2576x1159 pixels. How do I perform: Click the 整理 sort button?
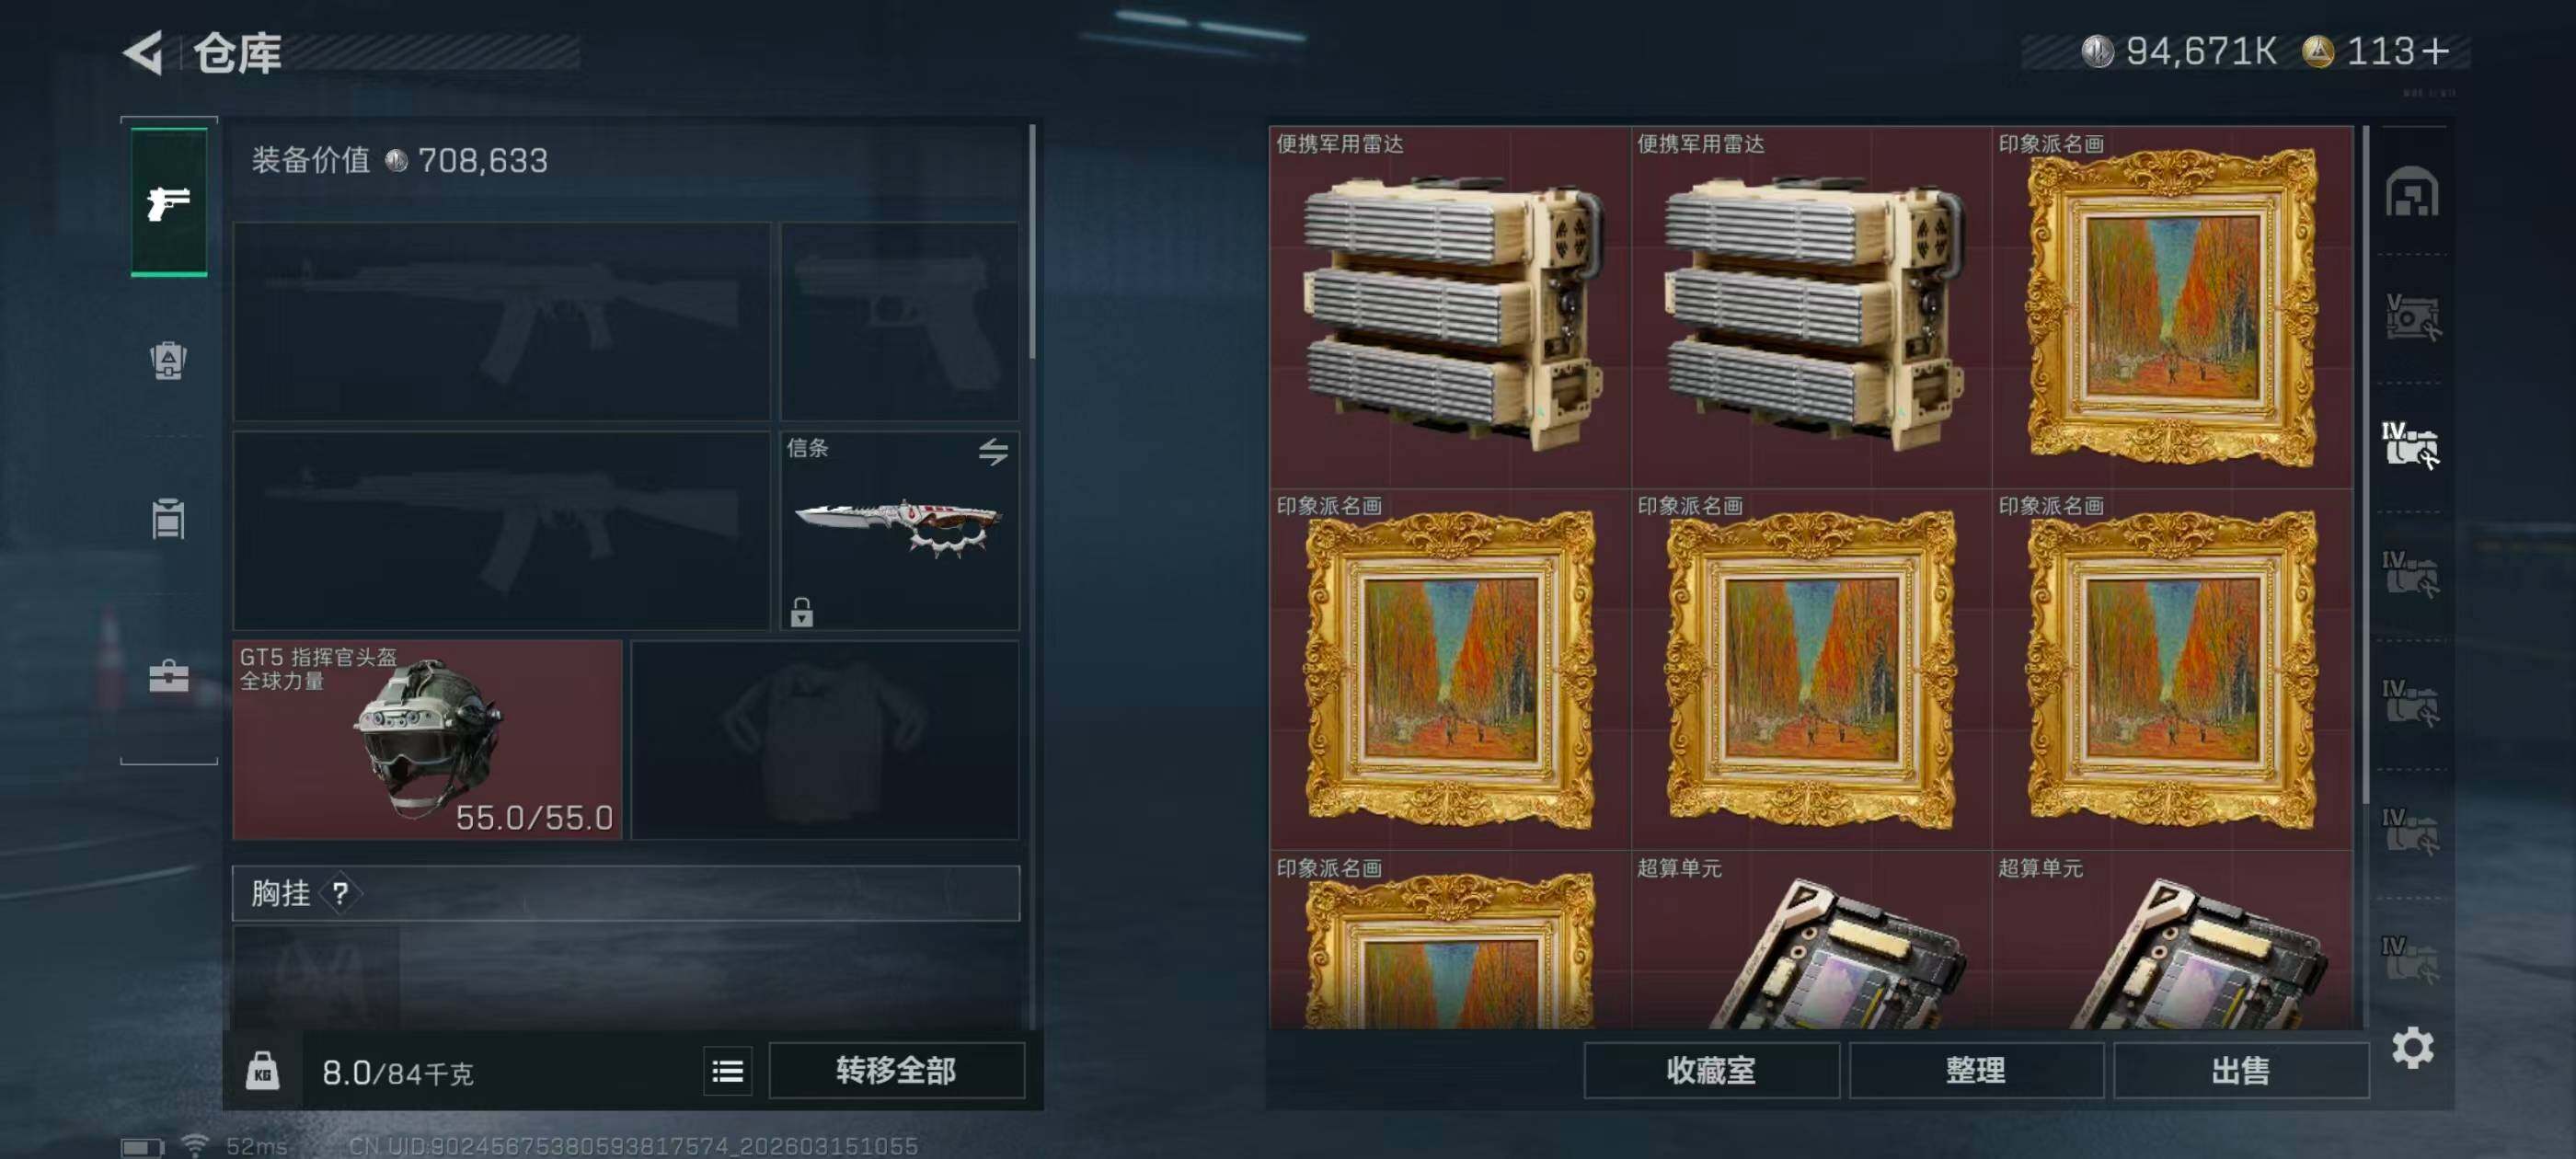tap(1976, 1071)
